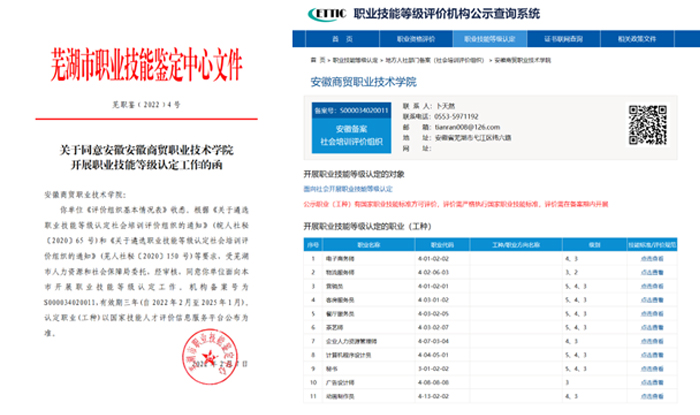Click the 安徽备案 社会培训评价组织 blue panel
This screenshot has height=415, width=700.
click(351, 135)
